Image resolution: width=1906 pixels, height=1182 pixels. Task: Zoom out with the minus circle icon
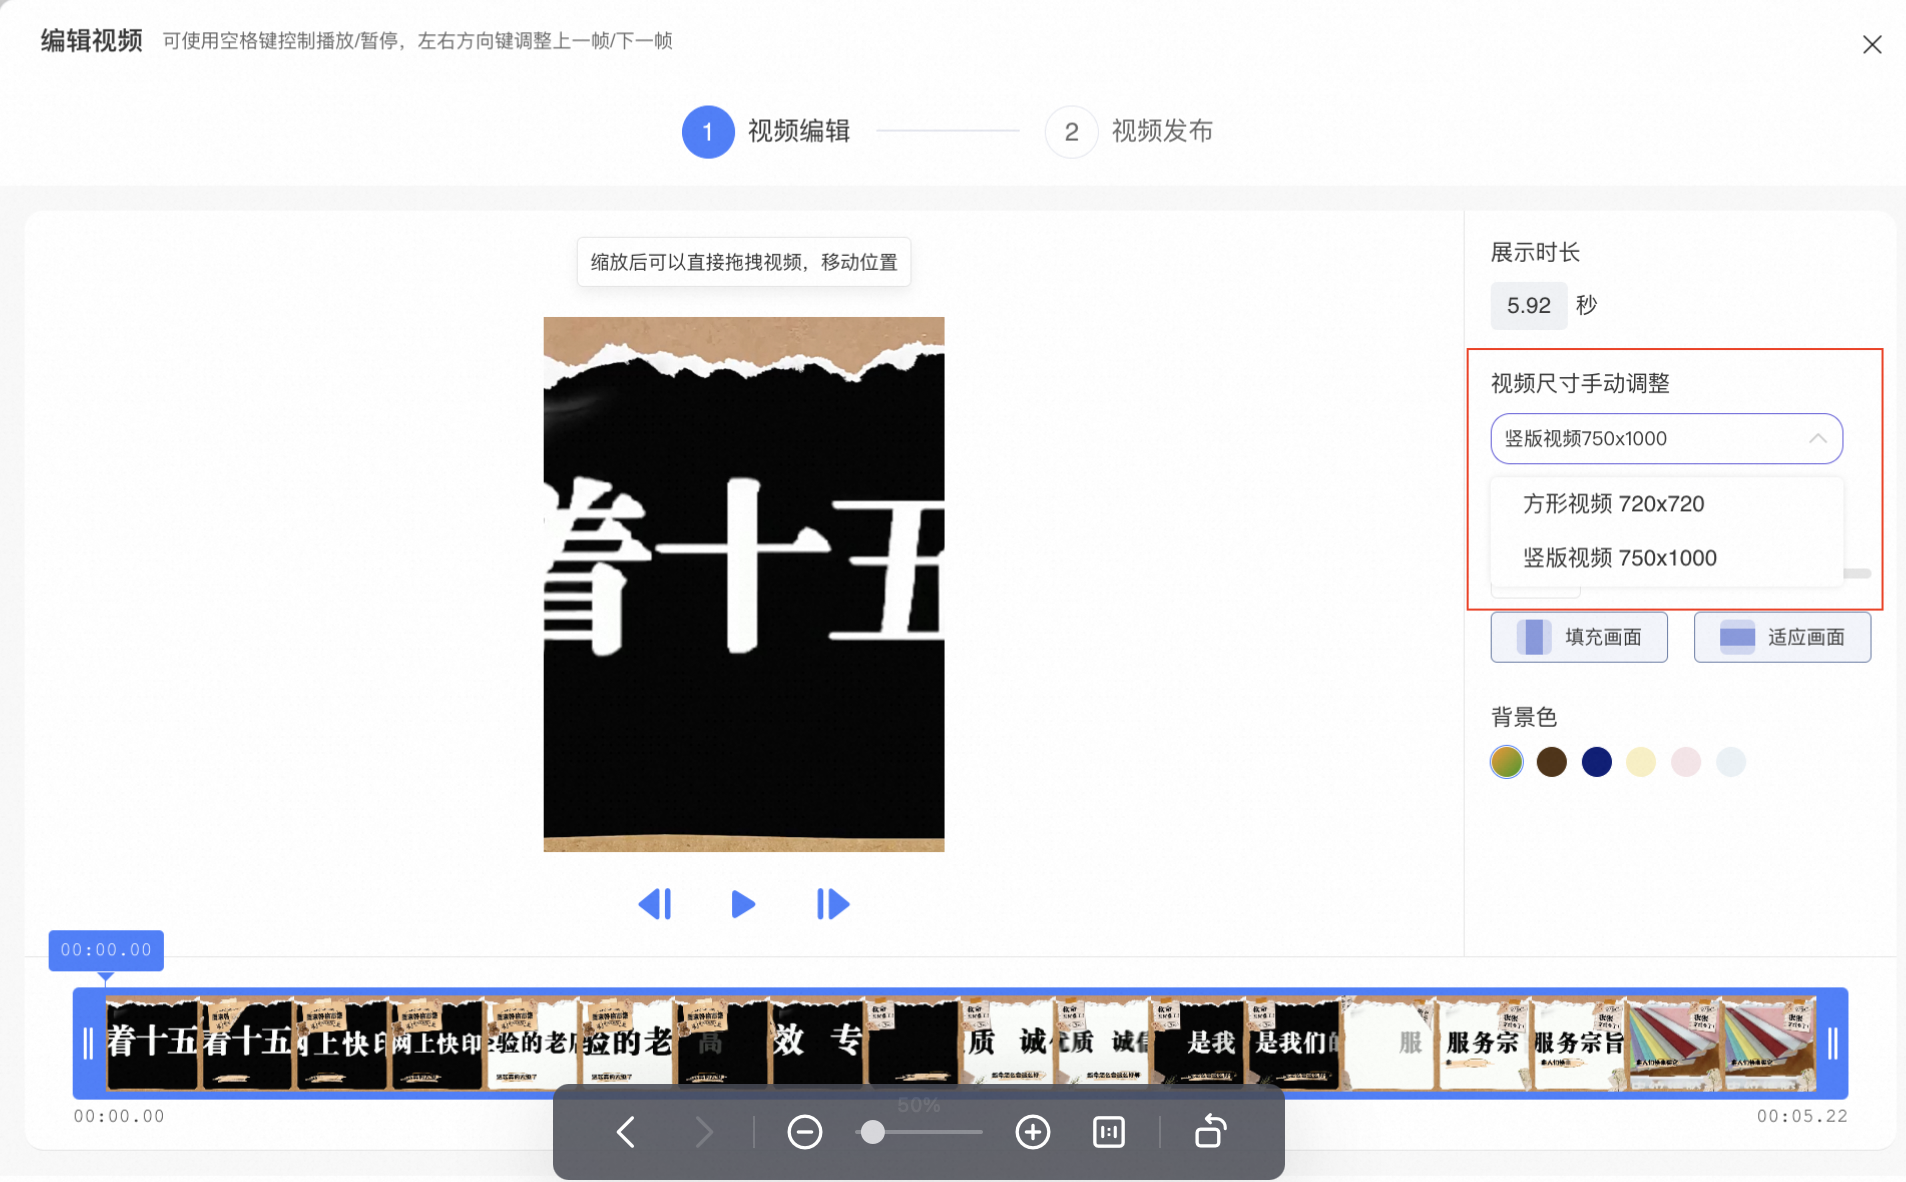804,1132
